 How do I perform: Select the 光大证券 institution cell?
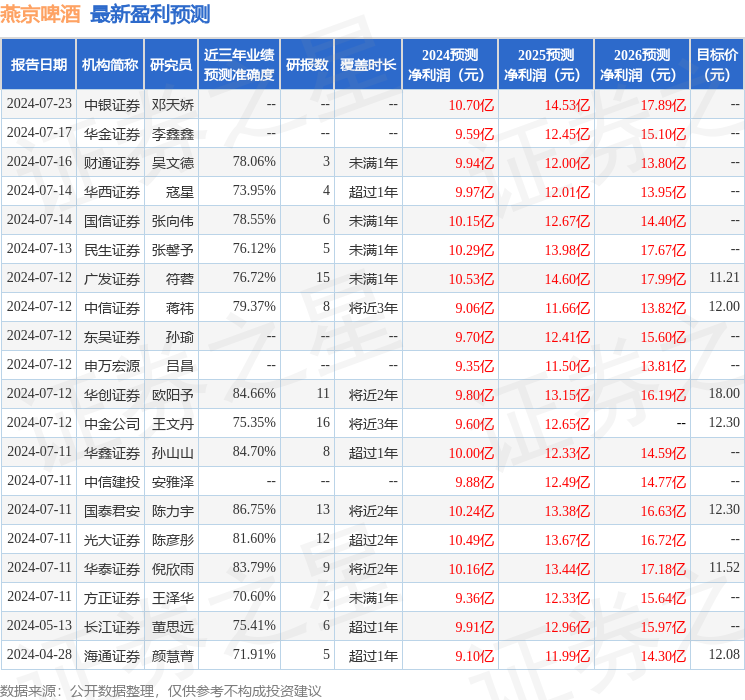[x=112, y=539]
